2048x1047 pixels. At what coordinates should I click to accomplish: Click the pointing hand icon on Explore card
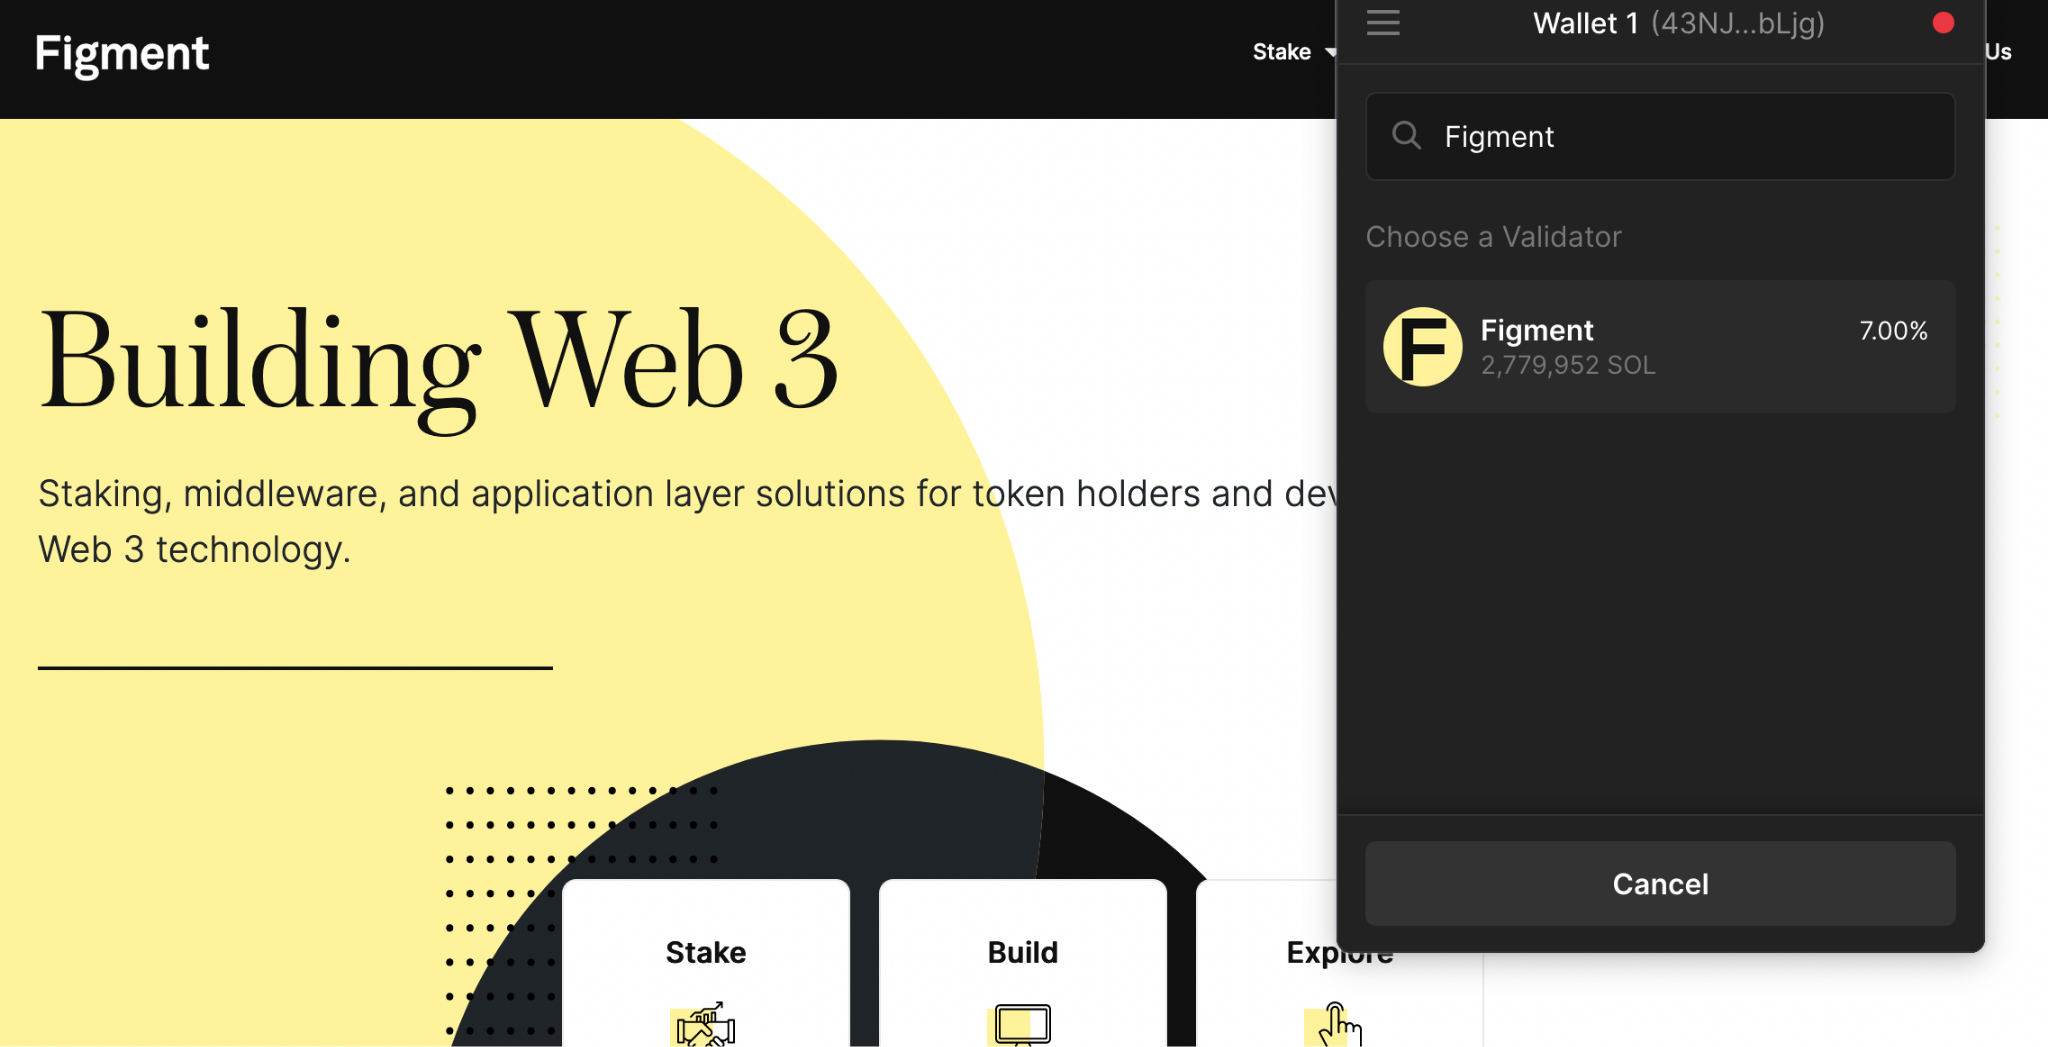[x=1335, y=1024]
